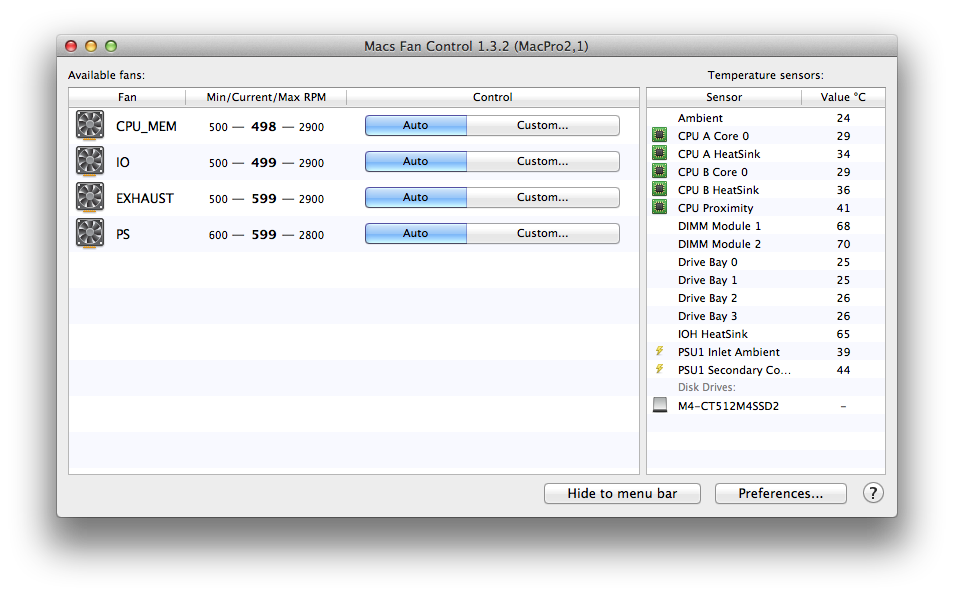The image size is (954, 596).
Task: Open Custom control for CPU_MEM fan
Action: [543, 125]
